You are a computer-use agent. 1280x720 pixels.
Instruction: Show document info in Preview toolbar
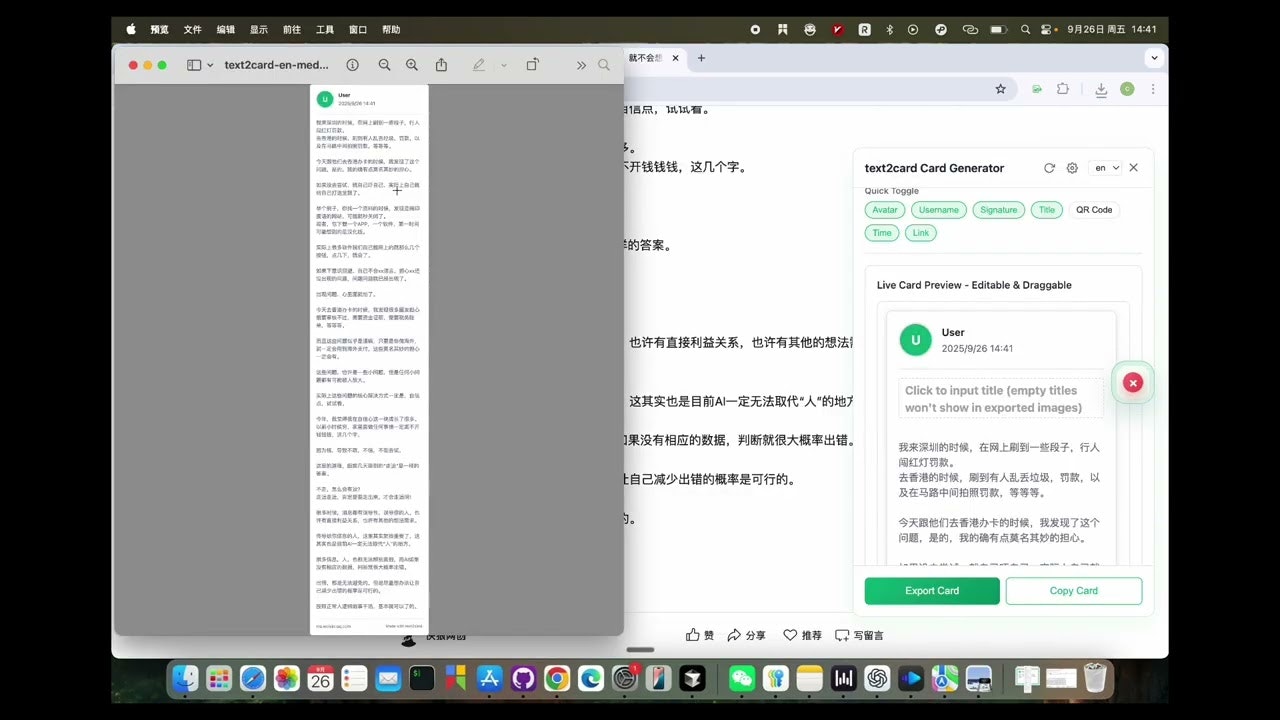tap(352, 65)
